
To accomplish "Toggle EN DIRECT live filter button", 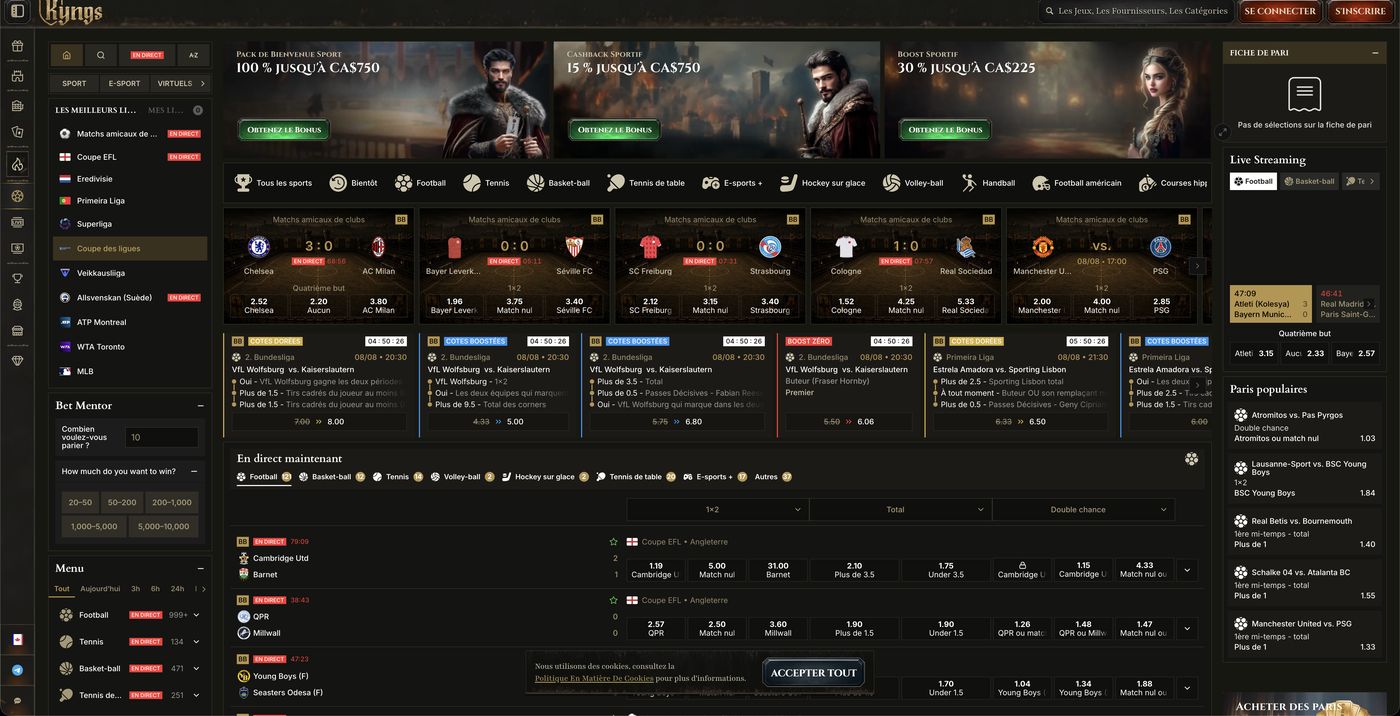I will pyautogui.click(x=147, y=55).
